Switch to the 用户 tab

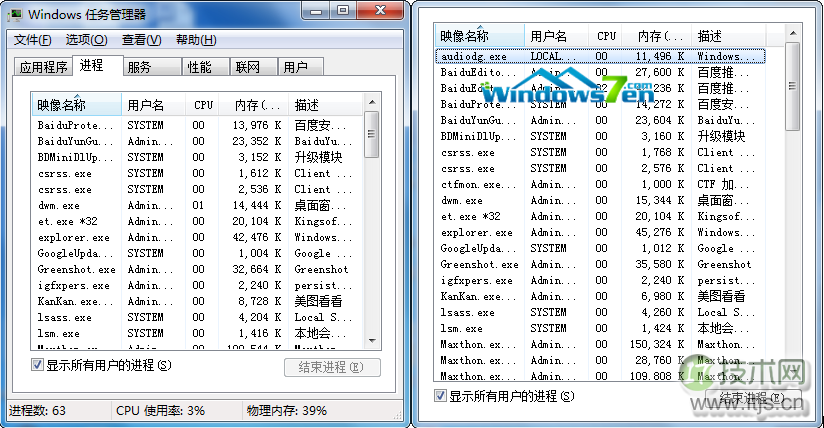pos(300,67)
